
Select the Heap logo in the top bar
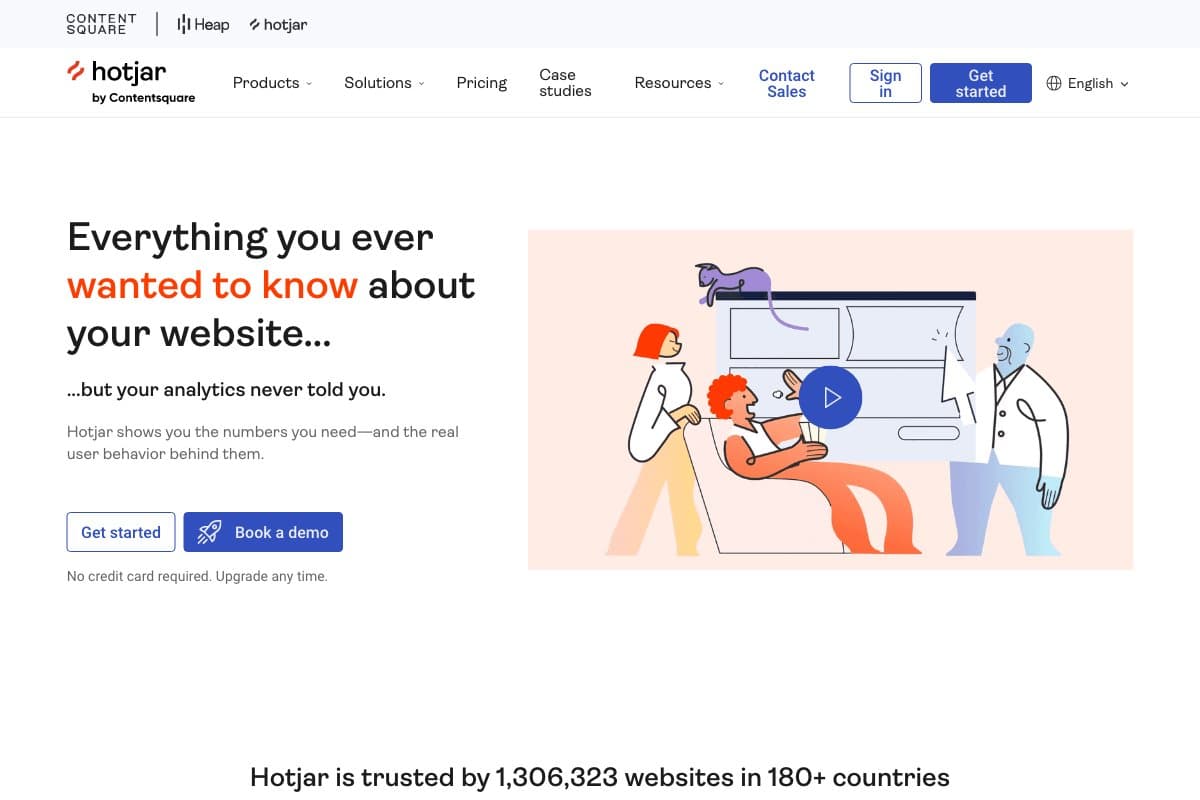click(x=202, y=23)
